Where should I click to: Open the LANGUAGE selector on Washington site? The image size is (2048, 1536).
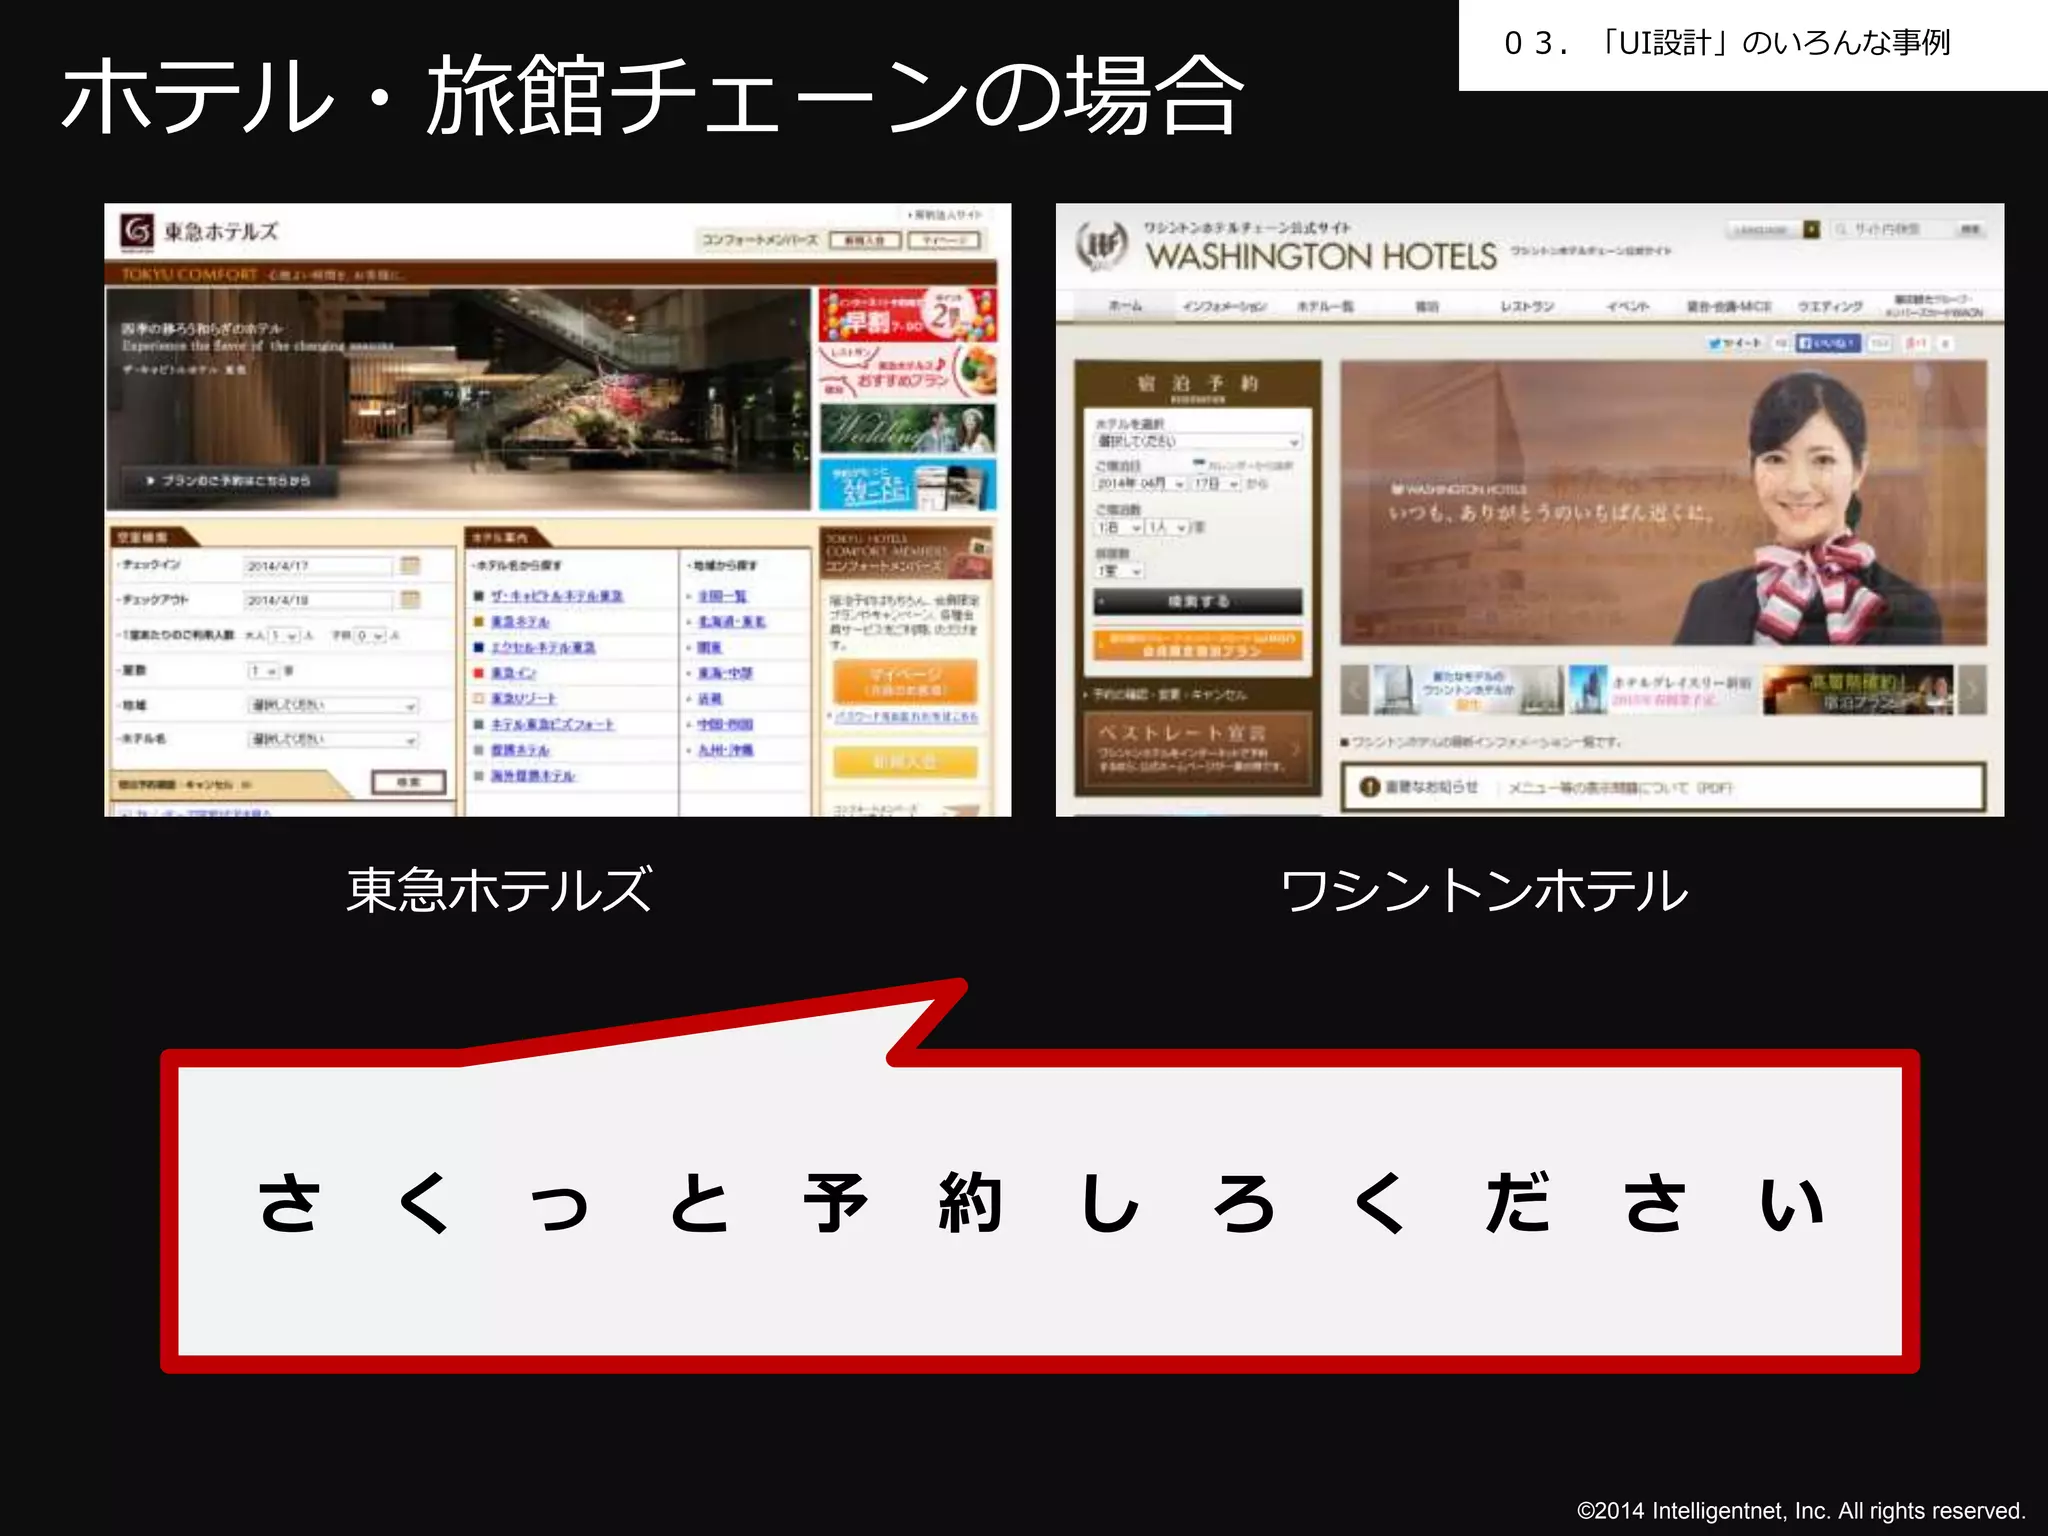coord(1773,229)
